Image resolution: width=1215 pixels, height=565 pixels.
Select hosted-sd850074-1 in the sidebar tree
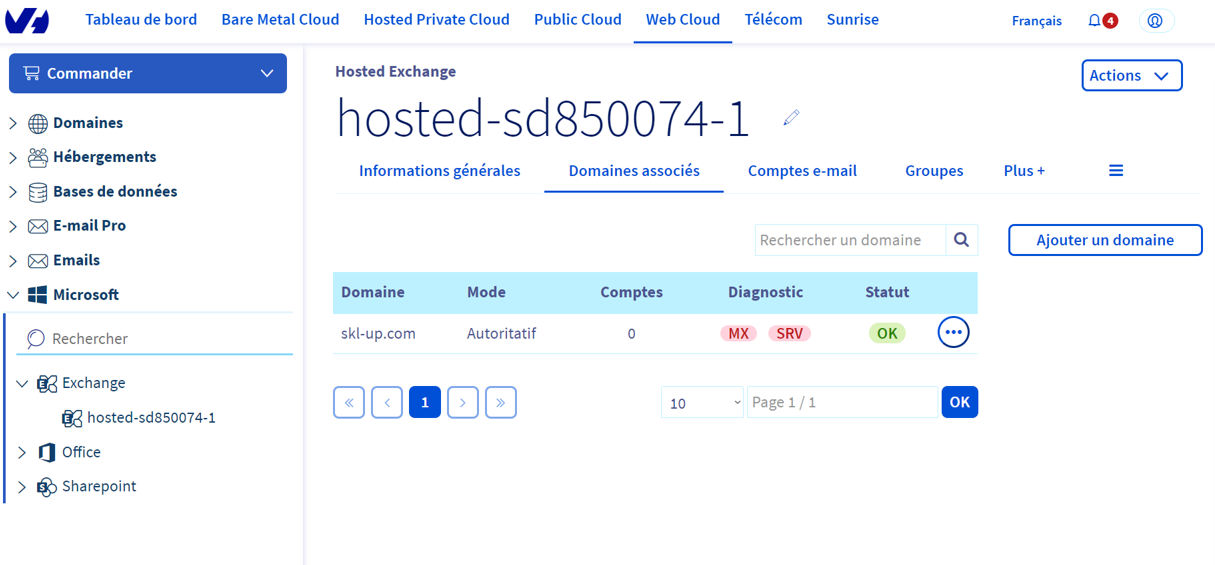[151, 418]
